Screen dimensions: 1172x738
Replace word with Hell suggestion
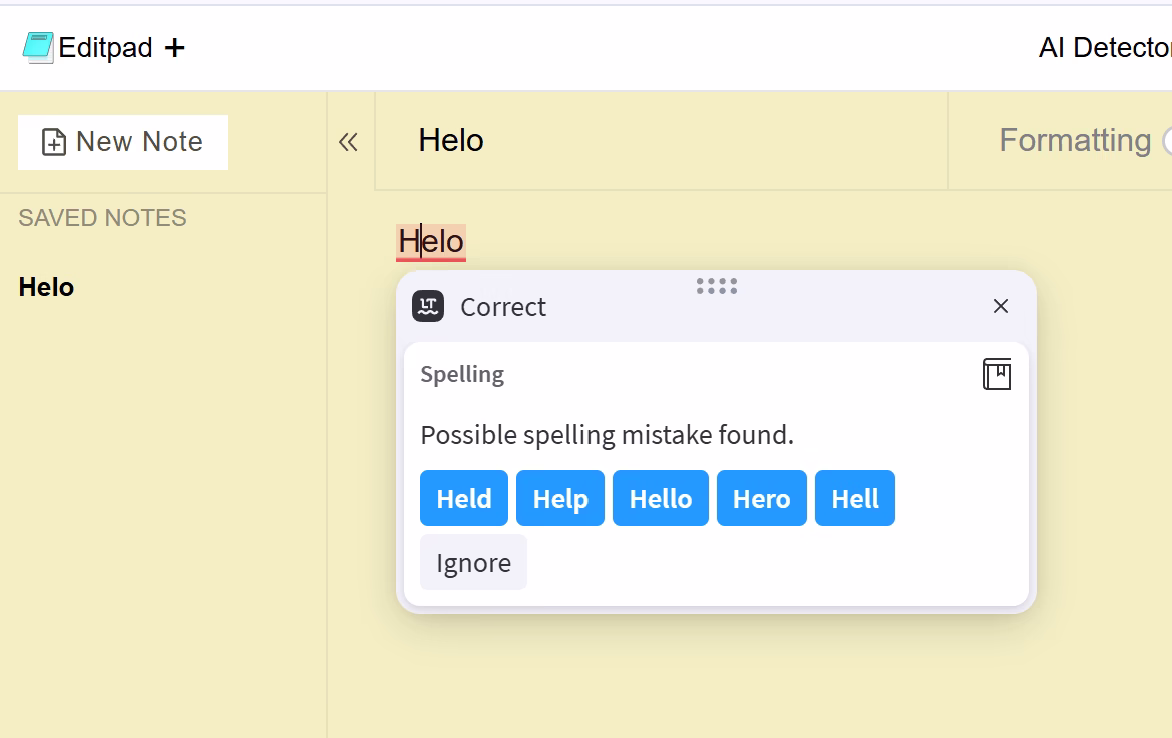click(x=854, y=498)
